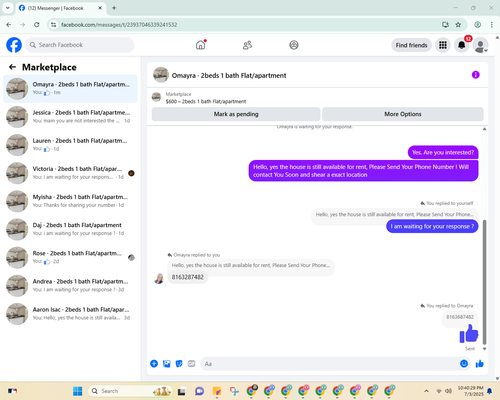Open the Chrome three-dot menu
This screenshot has width=500, height=400.
click(492, 25)
